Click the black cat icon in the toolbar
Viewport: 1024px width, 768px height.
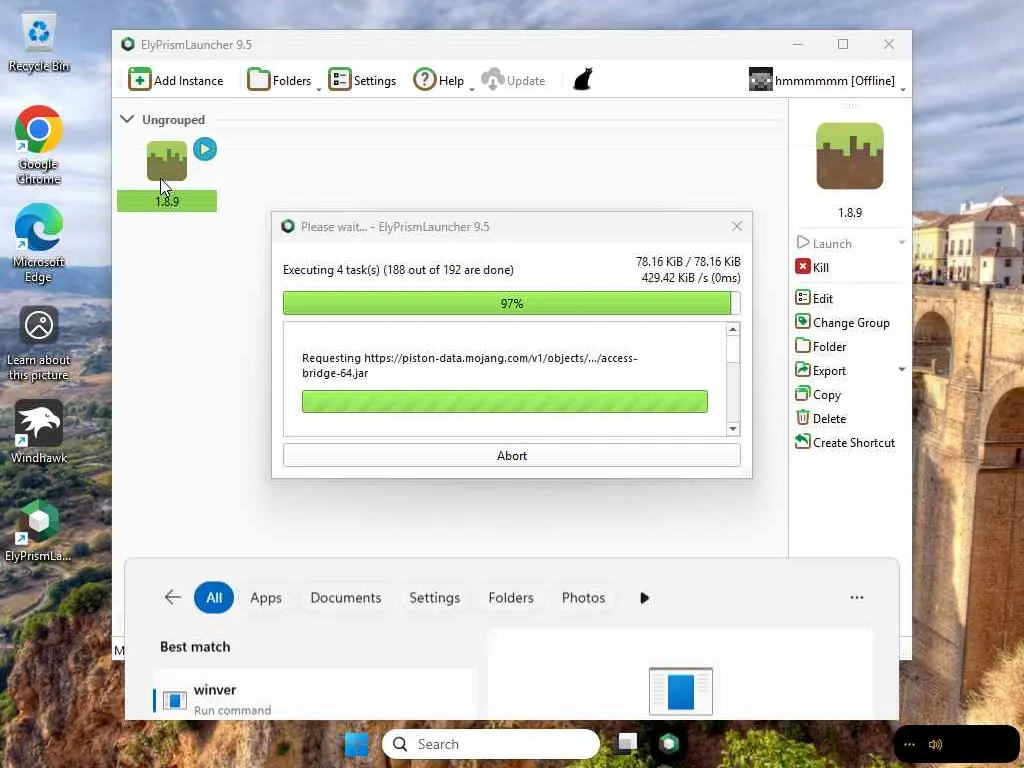(x=583, y=80)
